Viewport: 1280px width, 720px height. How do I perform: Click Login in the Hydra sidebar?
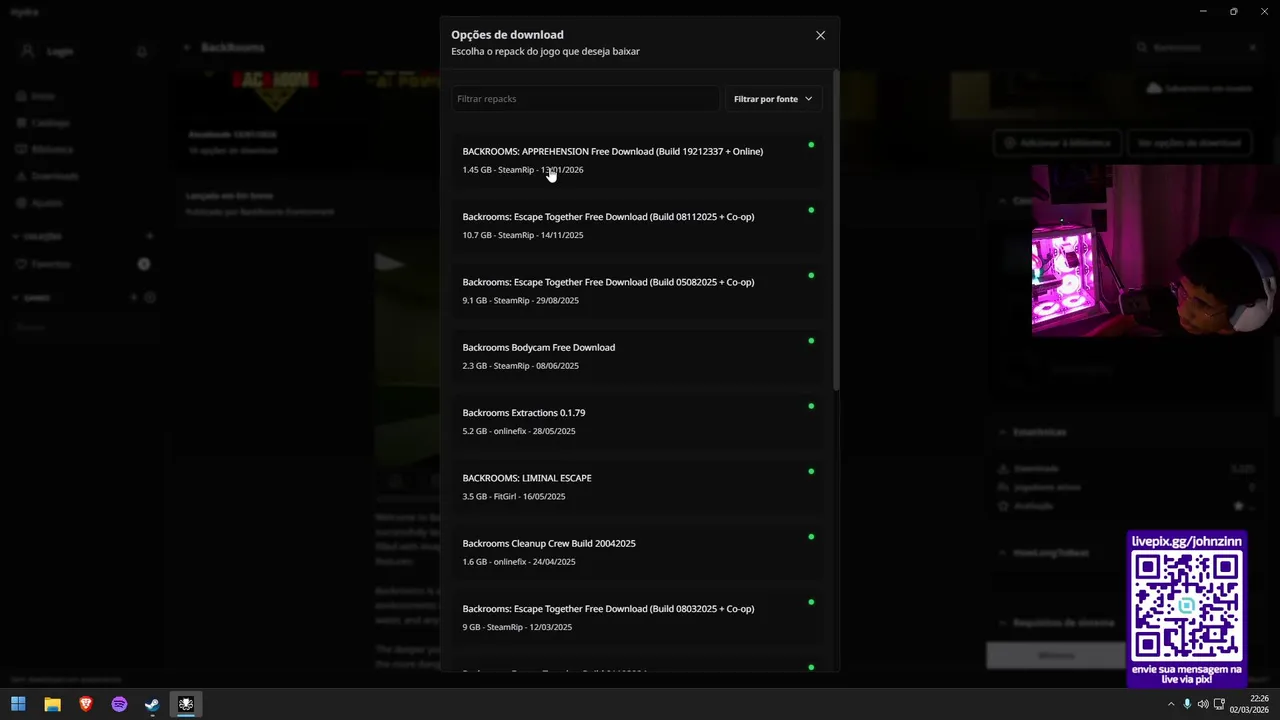60,51
